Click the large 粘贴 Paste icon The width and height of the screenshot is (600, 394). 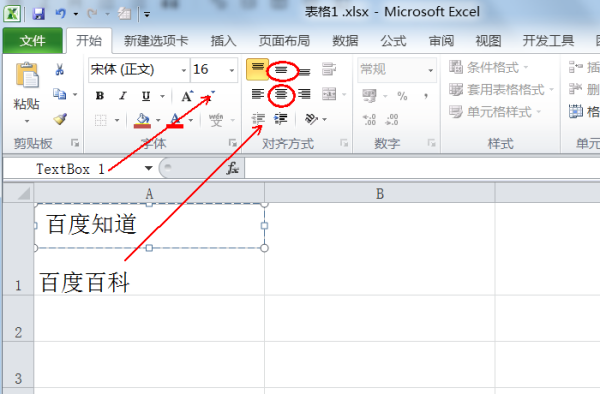pyautogui.click(x=27, y=75)
